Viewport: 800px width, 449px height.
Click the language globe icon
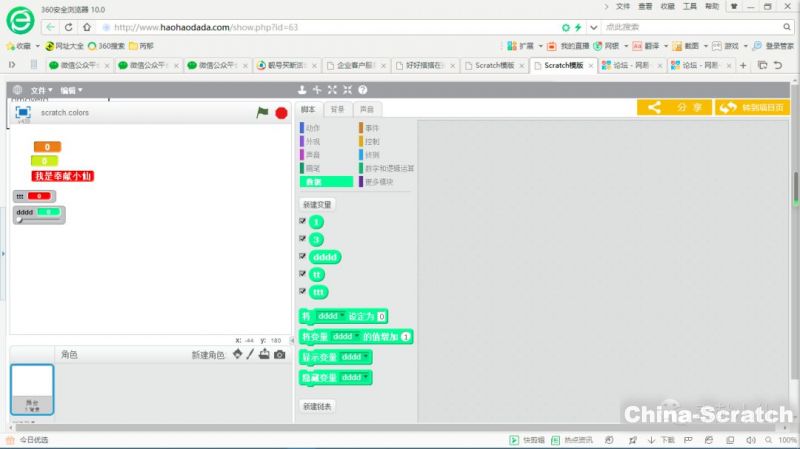[17, 90]
